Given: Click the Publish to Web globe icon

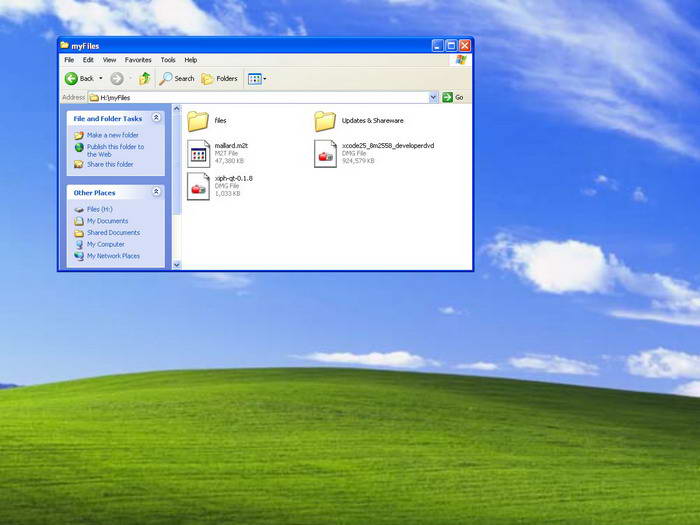Looking at the screenshot, I should click(79, 147).
